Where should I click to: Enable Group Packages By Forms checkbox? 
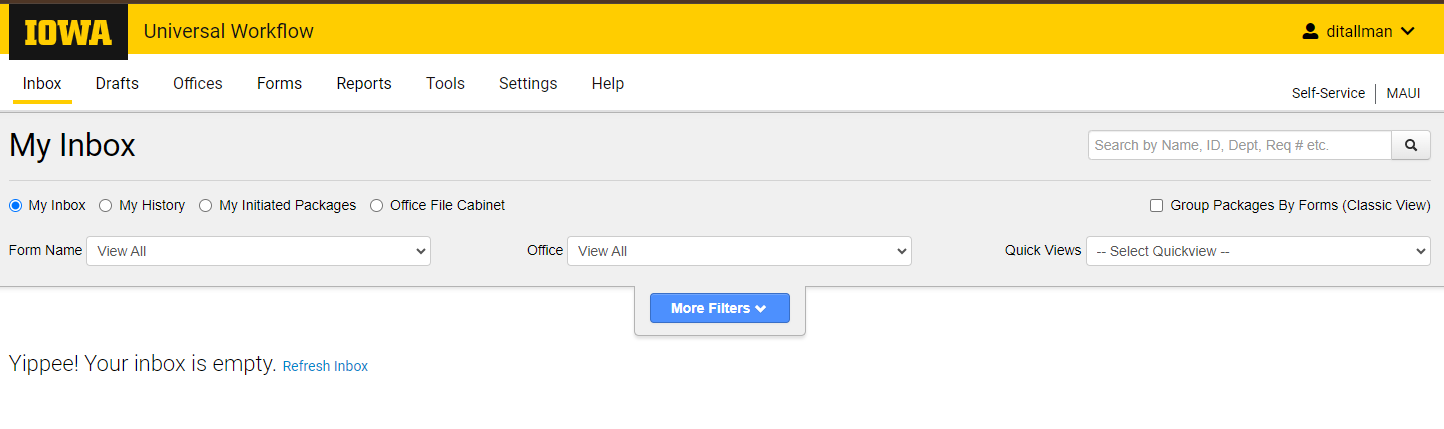pyautogui.click(x=1156, y=206)
